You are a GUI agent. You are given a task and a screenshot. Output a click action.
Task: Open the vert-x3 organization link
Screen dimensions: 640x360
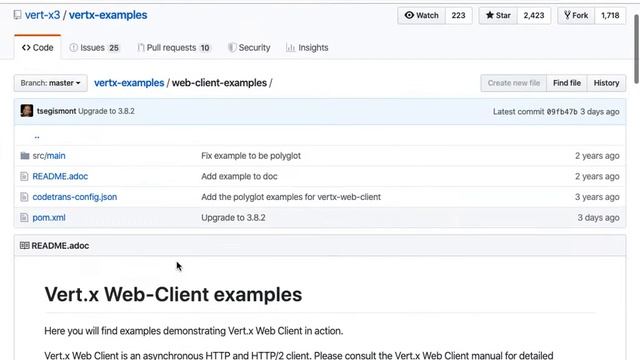[42, 15]
